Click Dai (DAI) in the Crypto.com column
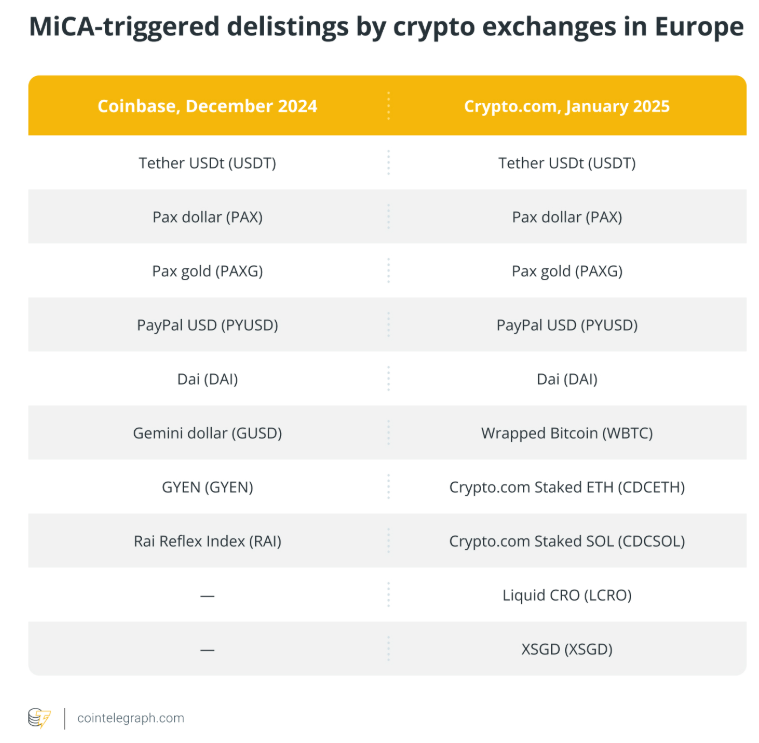 566,379
